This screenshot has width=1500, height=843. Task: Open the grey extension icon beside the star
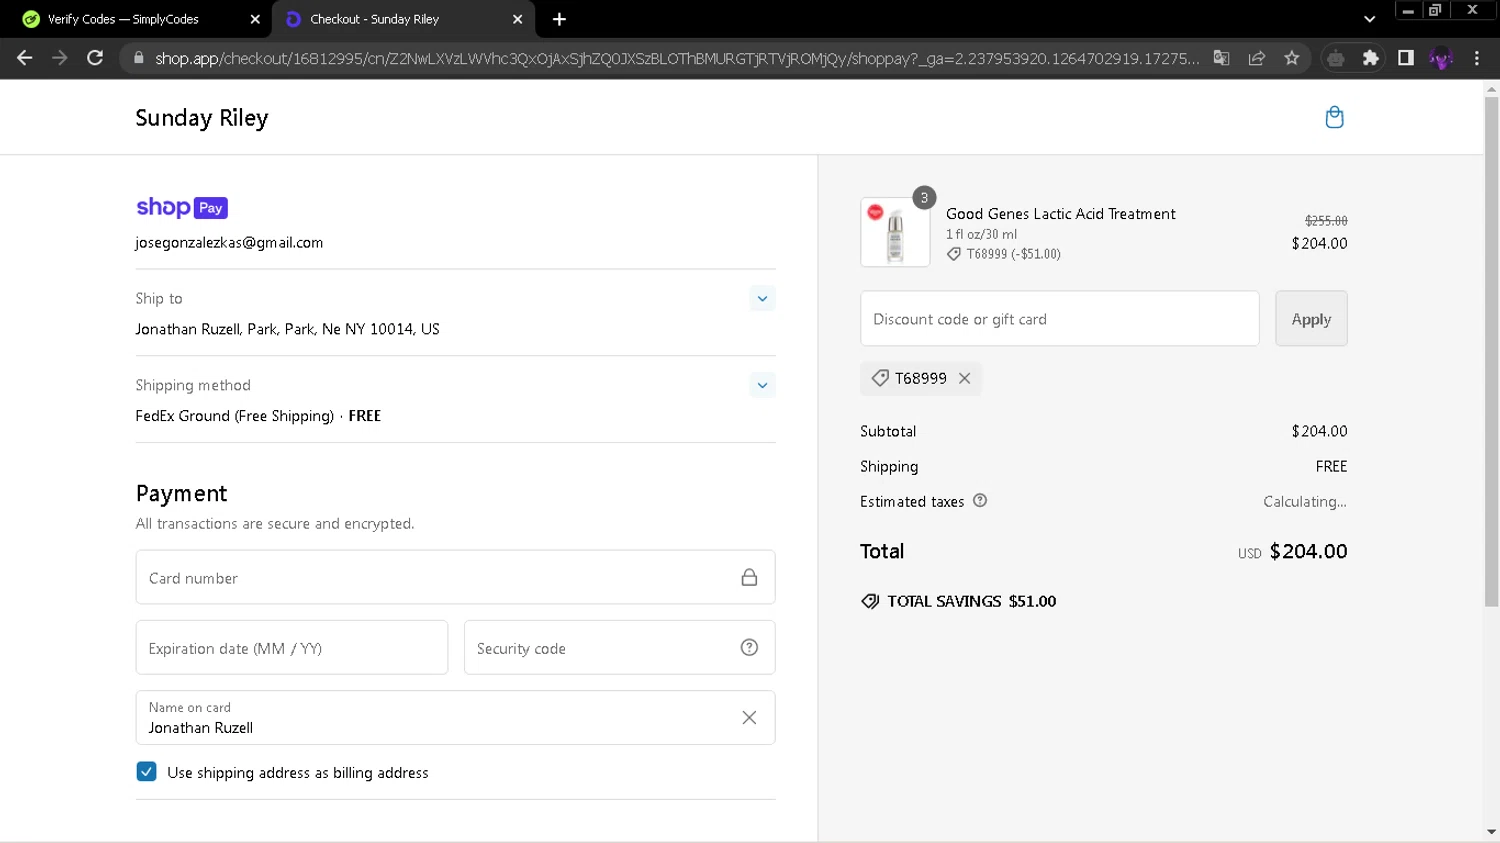tap(1335, 58)
